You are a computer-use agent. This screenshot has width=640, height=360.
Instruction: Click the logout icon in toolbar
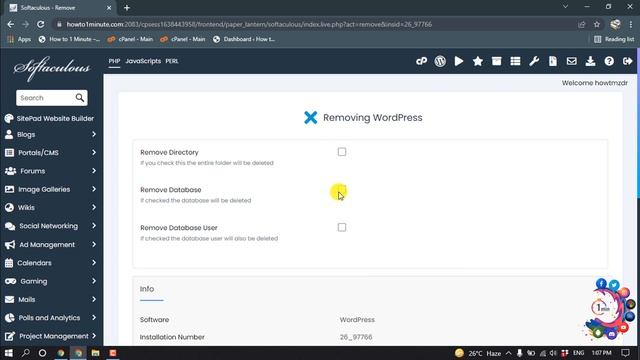coord(628,61)
